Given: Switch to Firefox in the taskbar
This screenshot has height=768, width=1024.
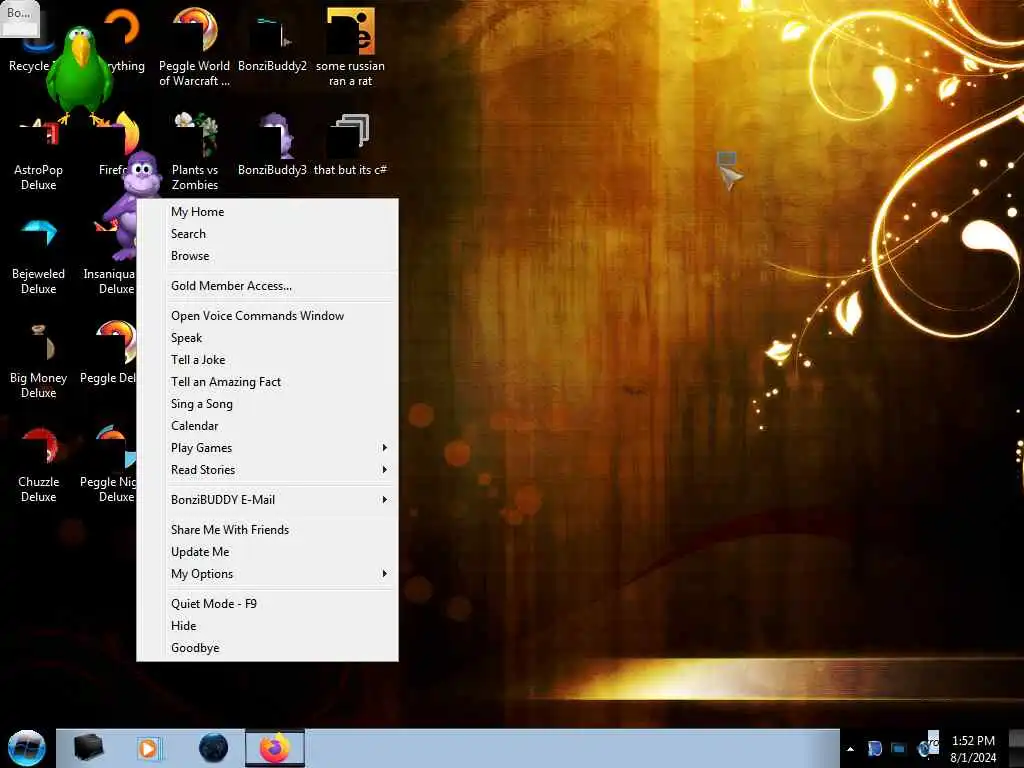Looking at the screenshot, I should click(x=275, y=748).
